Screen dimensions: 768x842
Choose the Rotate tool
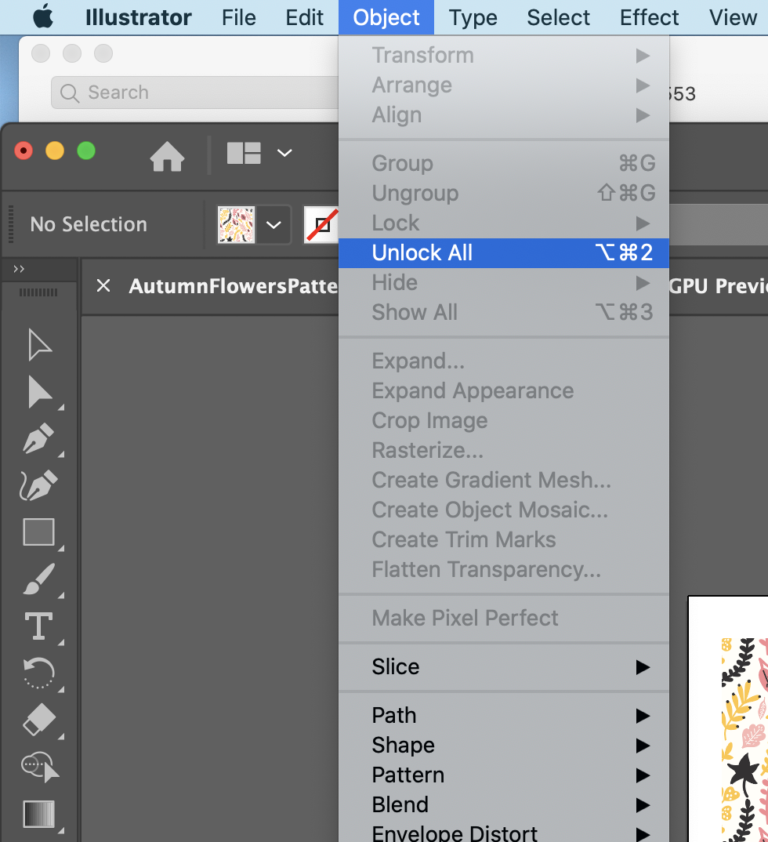pos(40,672)
